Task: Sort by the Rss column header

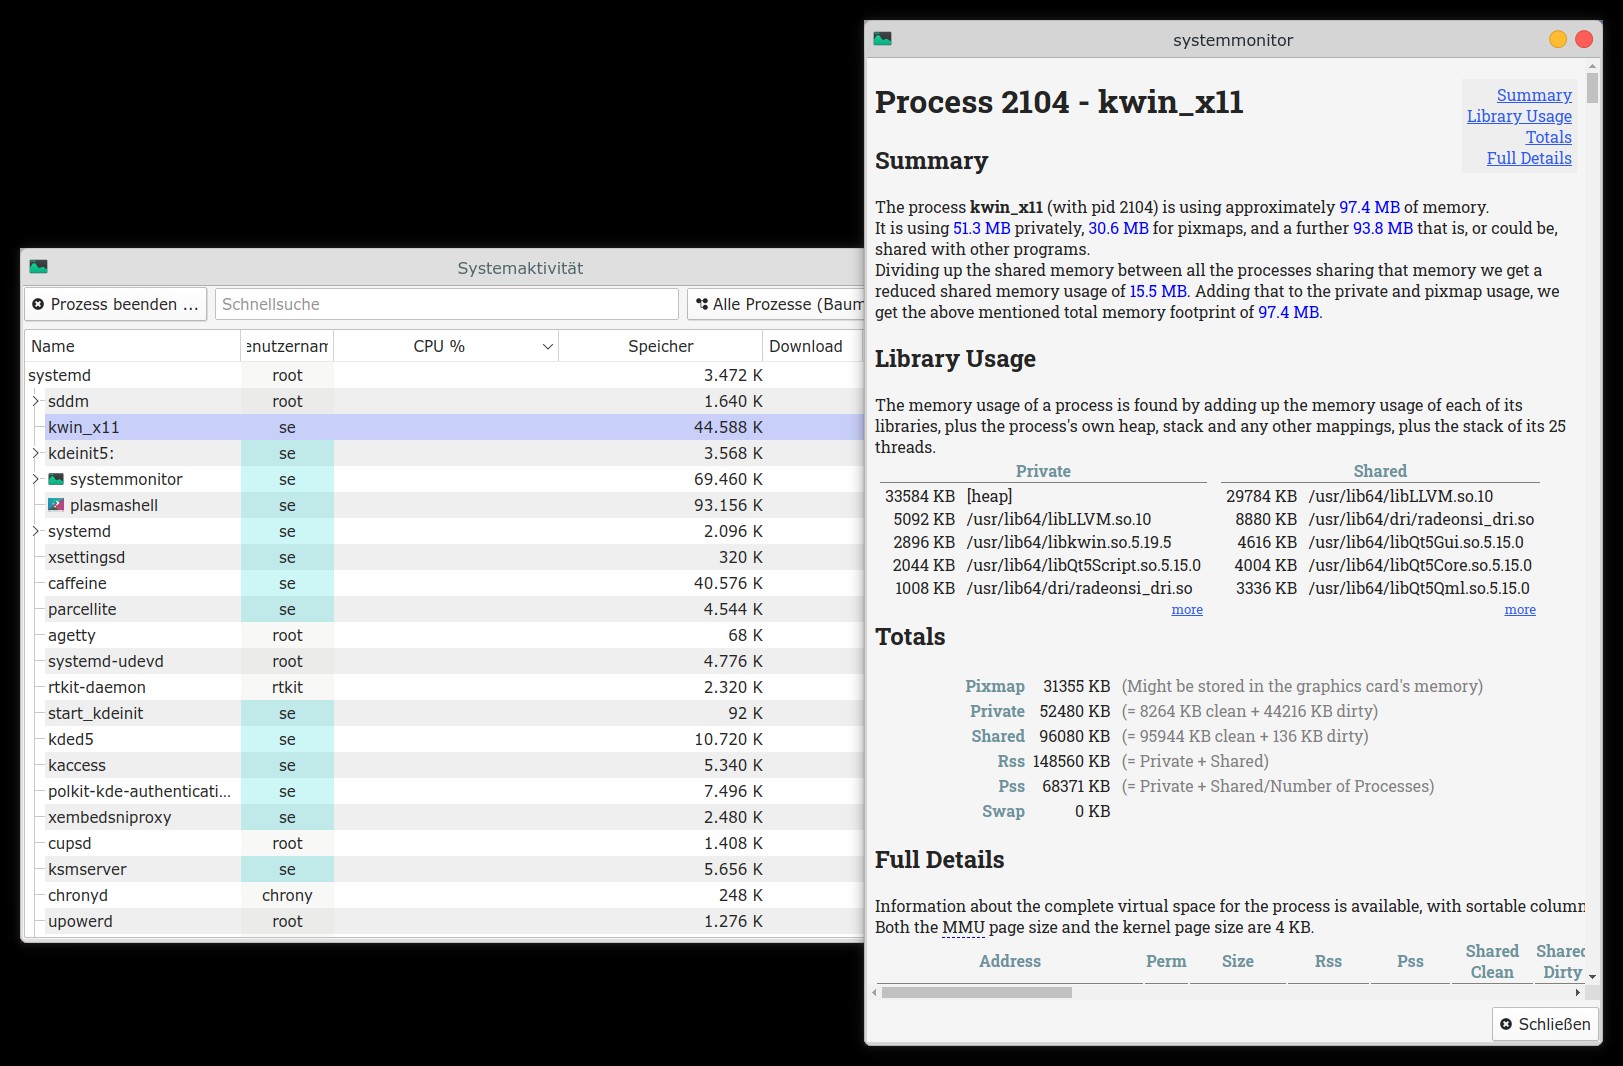Action: (1328, 961)
